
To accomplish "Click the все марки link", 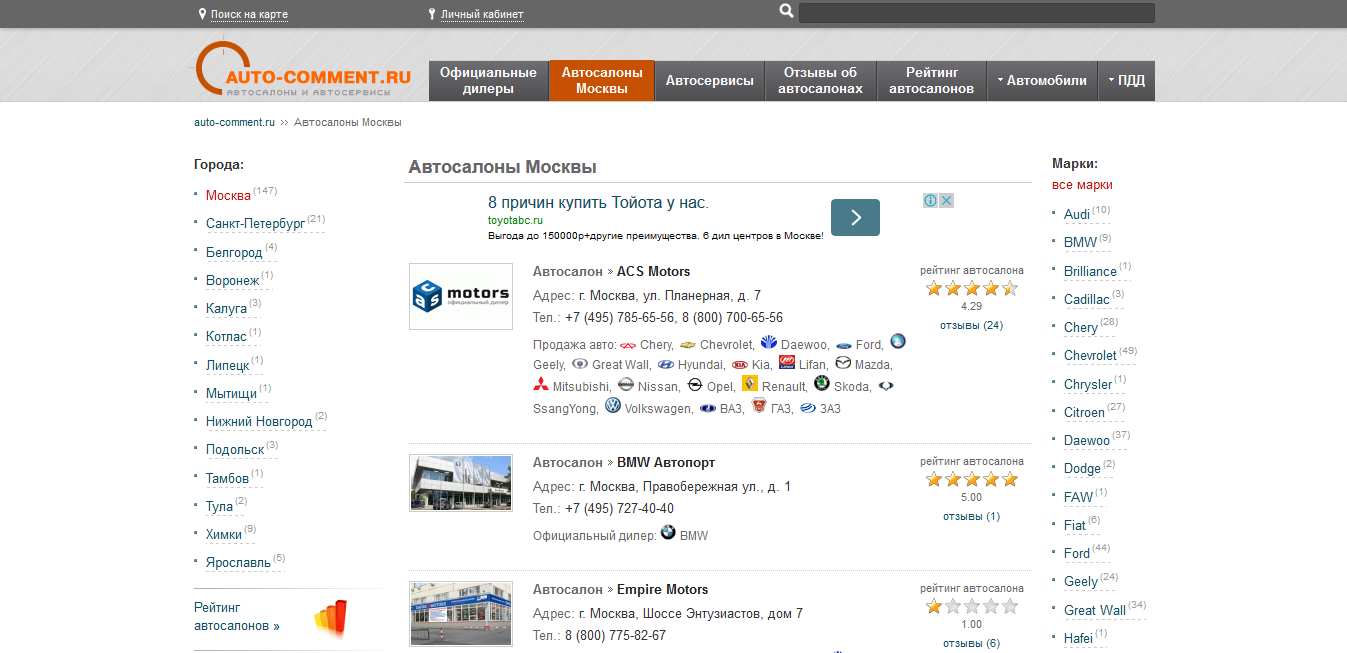I will [1082, 185].
